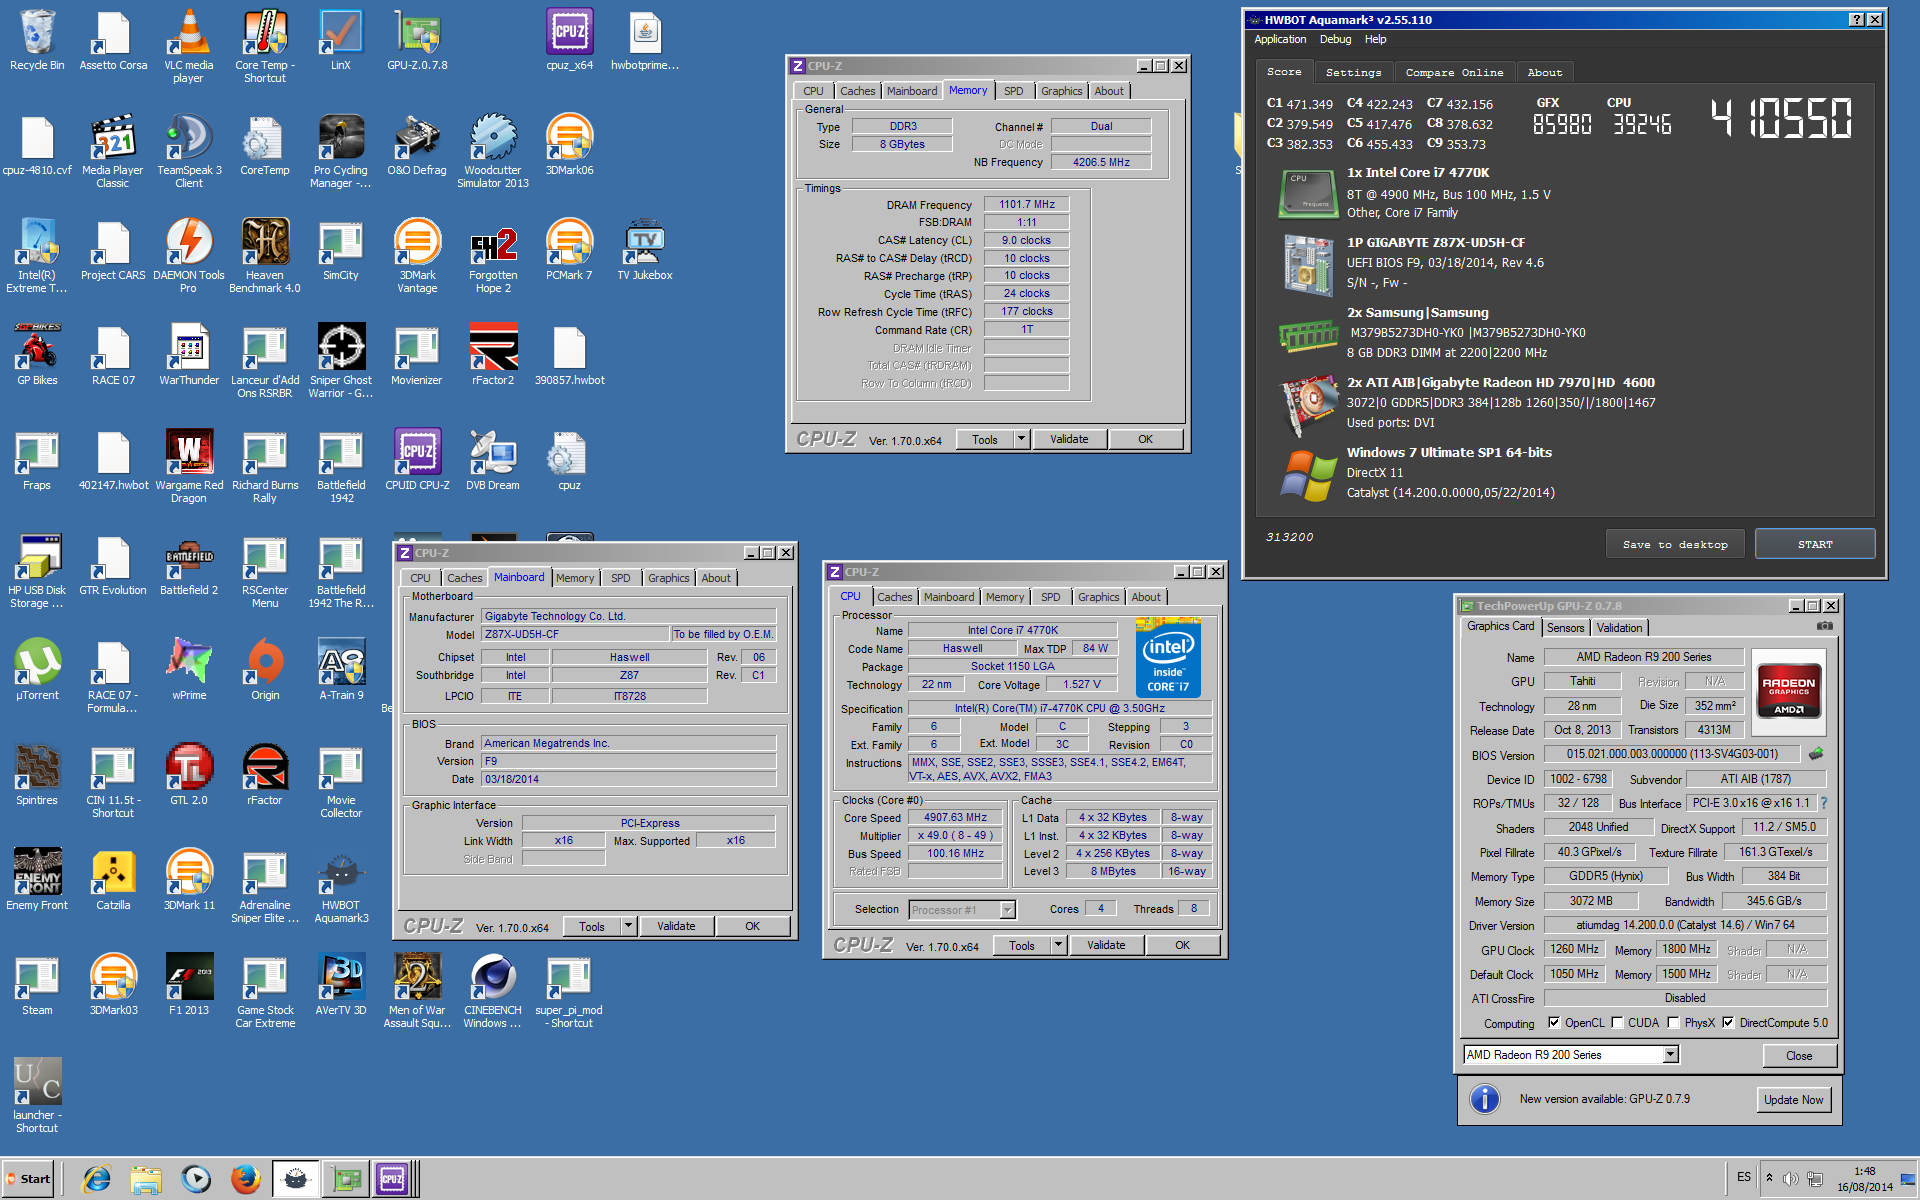Expand Tools dropdown arrow in CPU tab CPU-Z window
Viewport: 1920px width, 1200px height.
[1058, 945]
